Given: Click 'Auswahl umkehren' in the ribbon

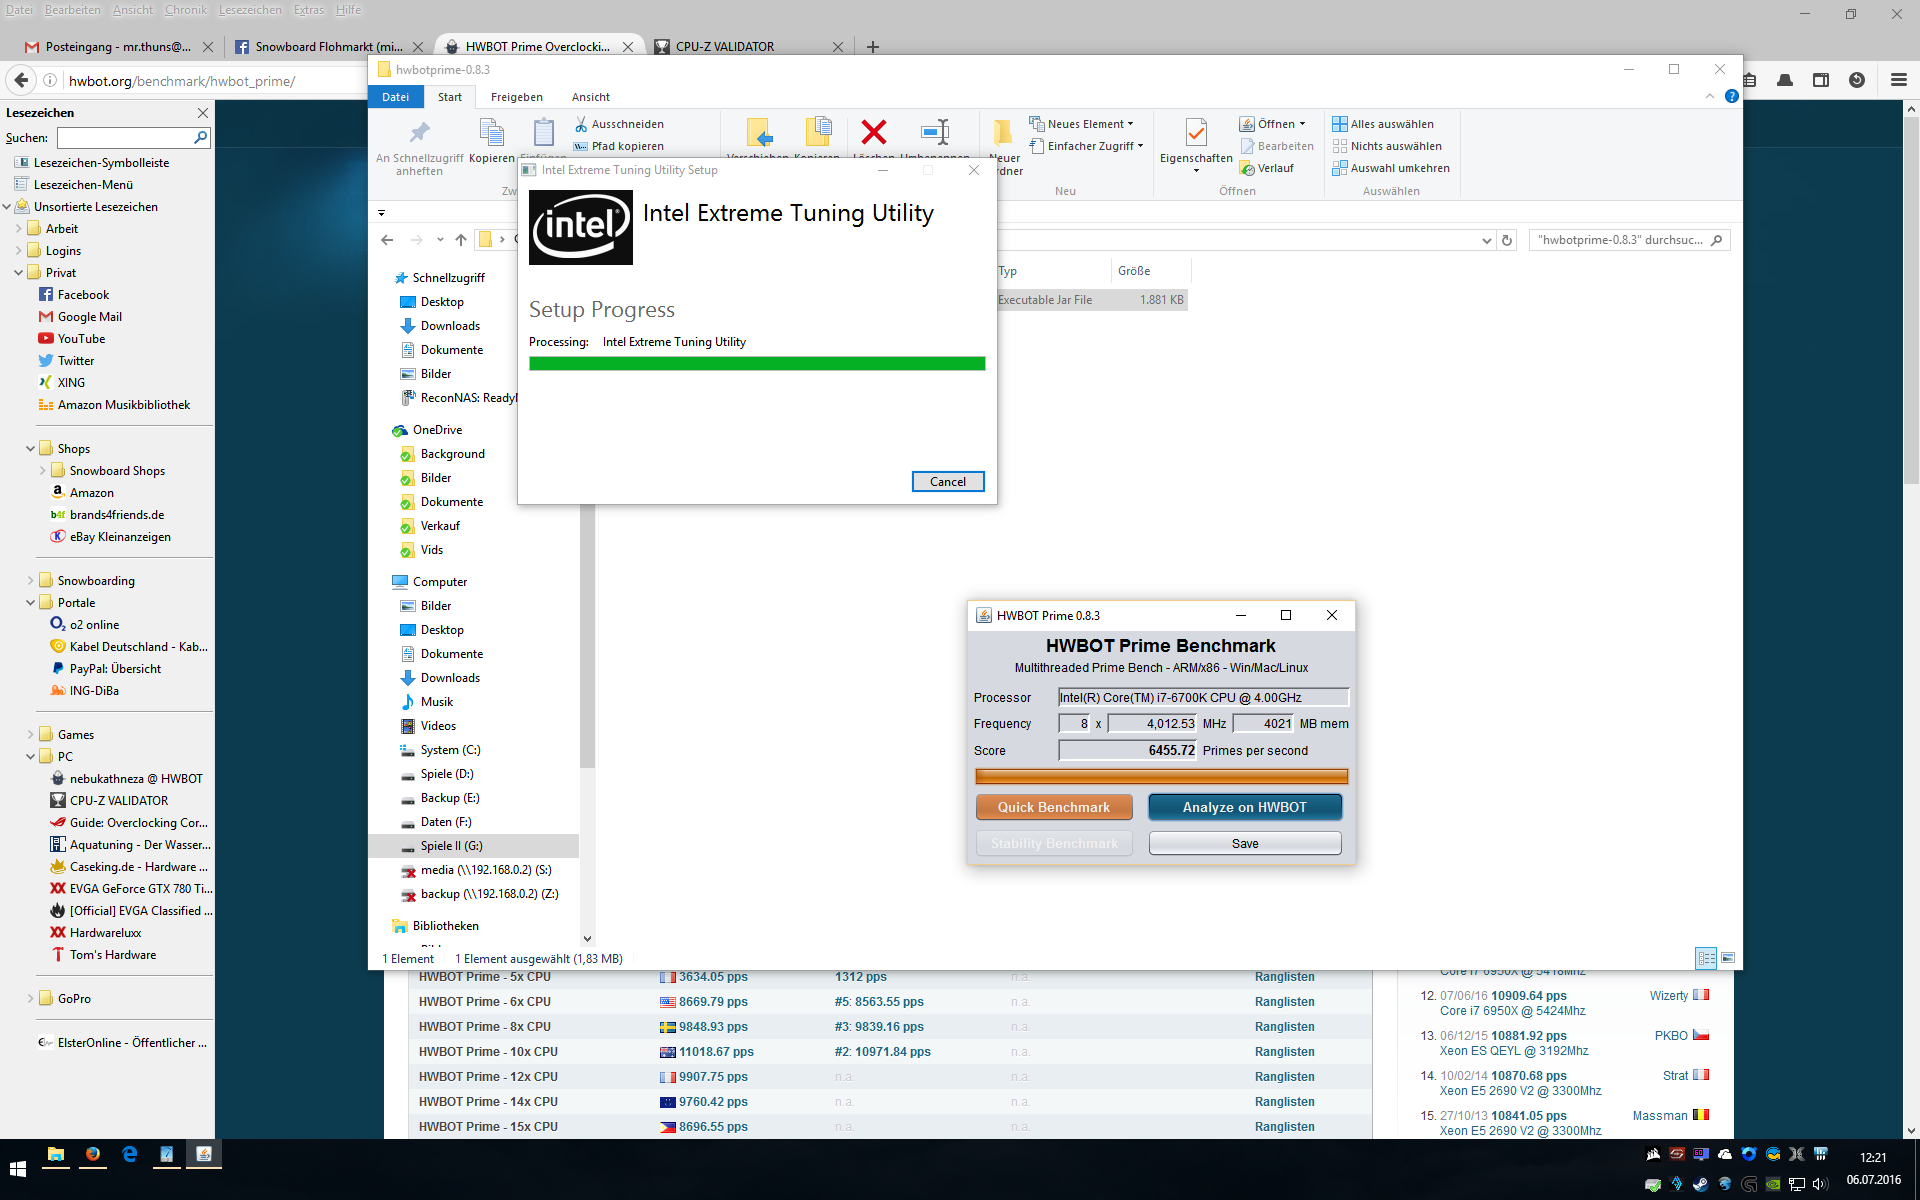Looking at the screenshot, I should 1391,168.
